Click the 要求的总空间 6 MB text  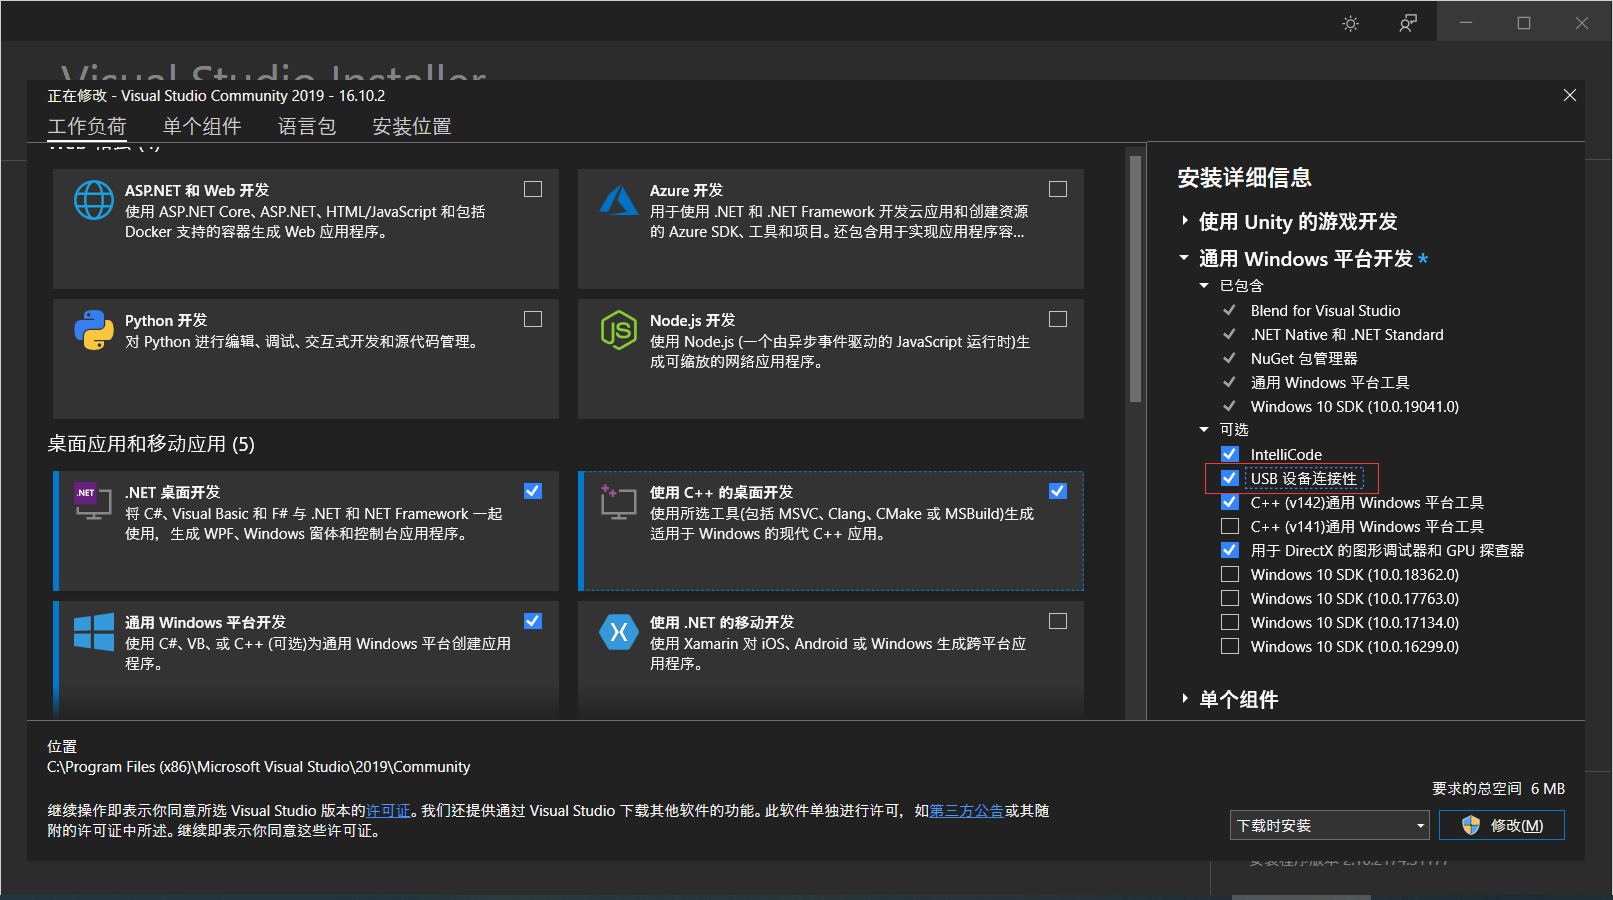[1498, 789]
